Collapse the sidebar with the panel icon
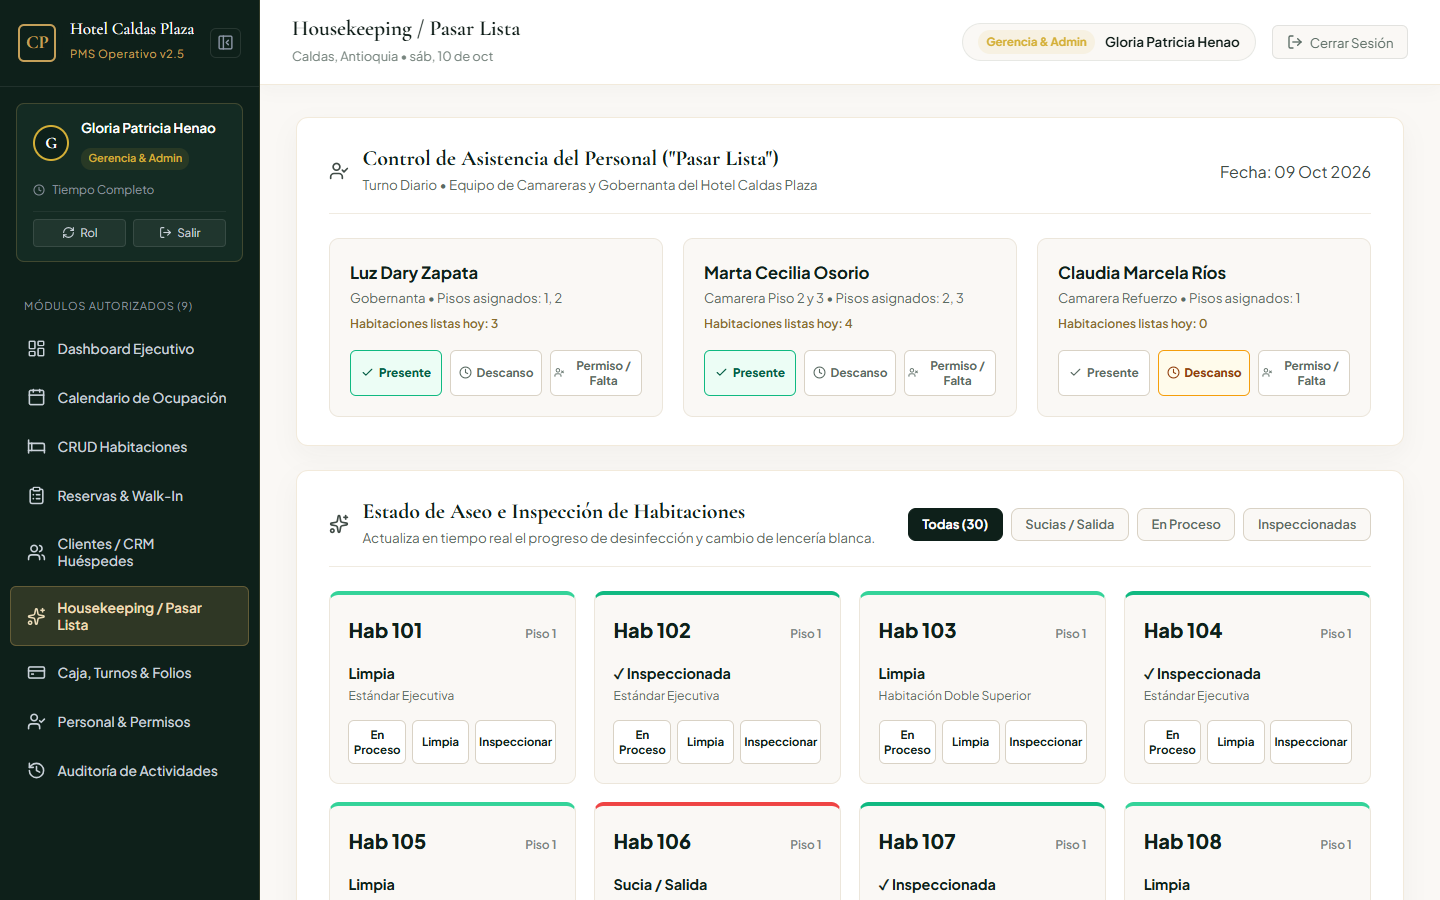The width and height of the screenshot is (1440, 900). pyautogui.click(x=225, y=43)
